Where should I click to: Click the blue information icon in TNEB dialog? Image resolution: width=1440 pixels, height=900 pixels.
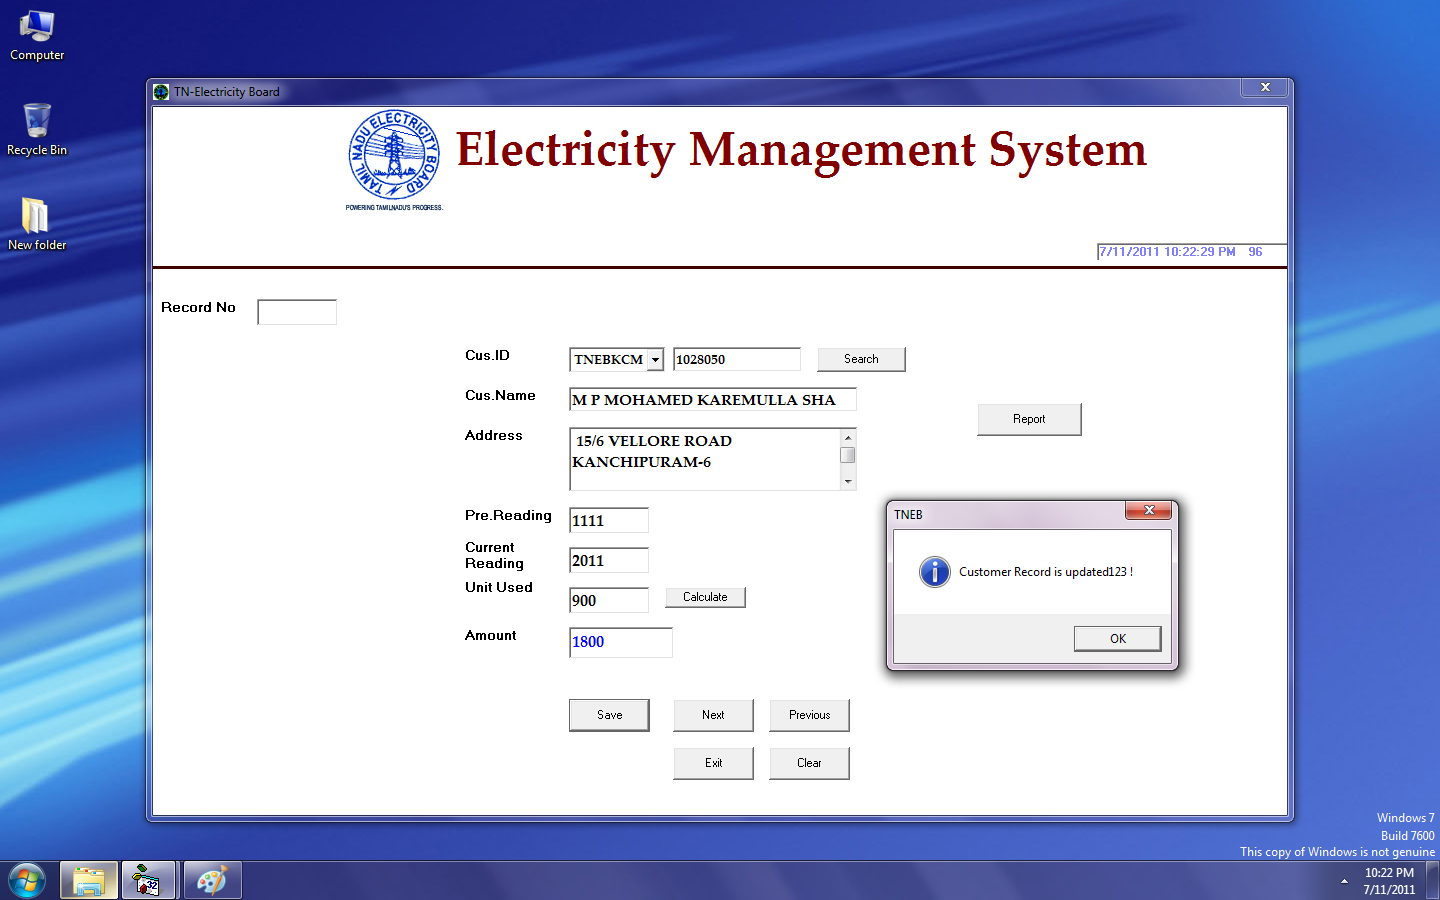click(935, 572)
